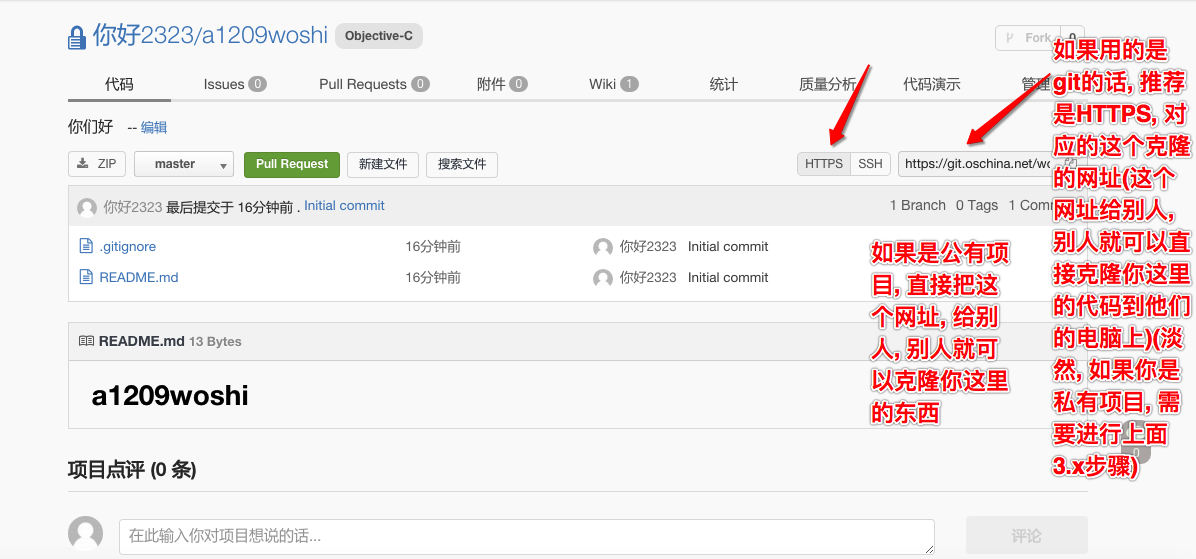Click 新建文件 to create a file
Image resolution: width=1196 pixels, height=559 pixels.
tap(383, 164)
